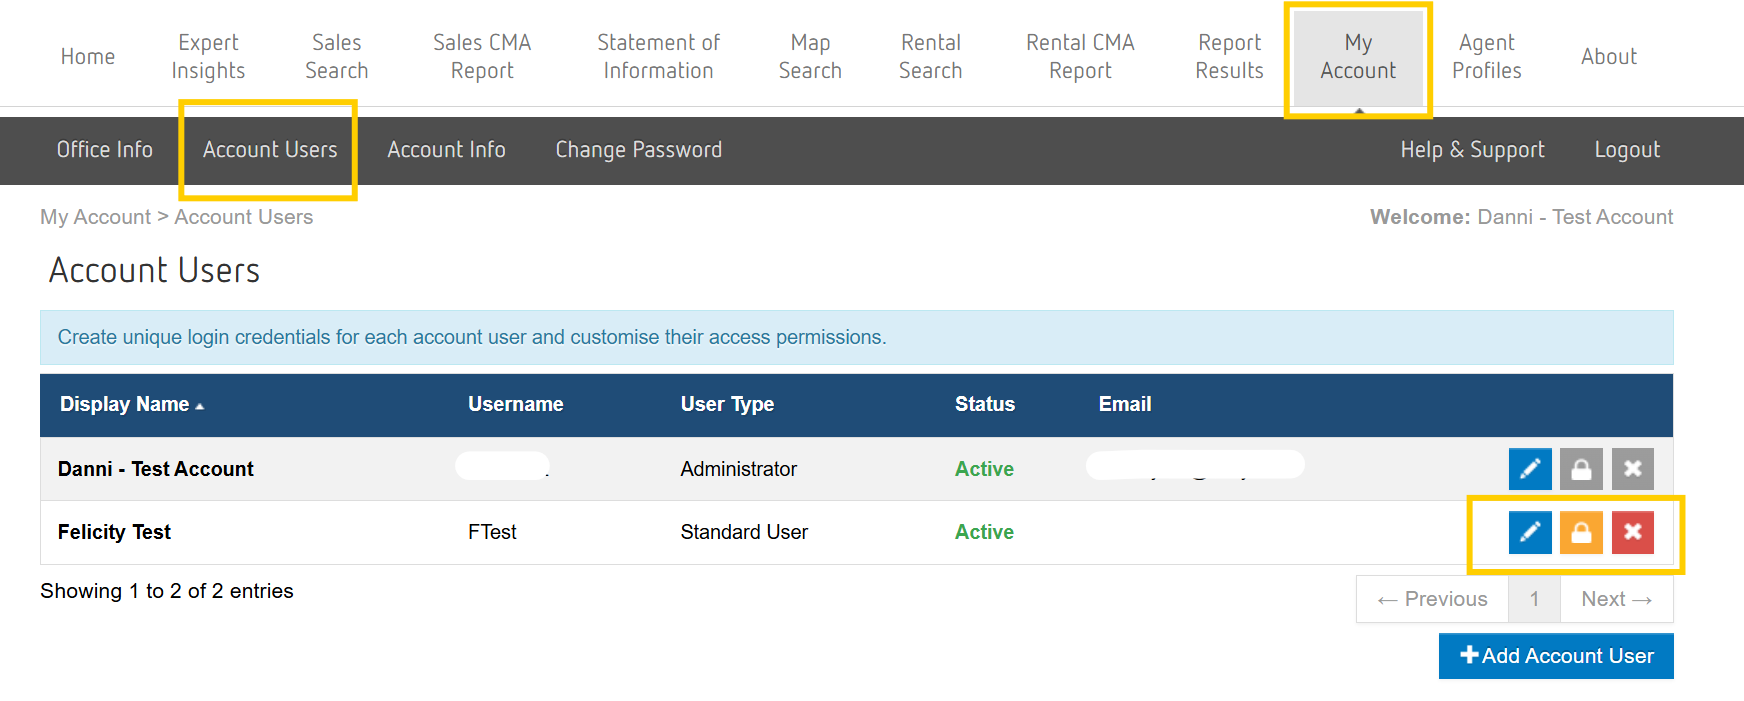
Task: Sort users by Status column
Action: (x=984, y=405)
